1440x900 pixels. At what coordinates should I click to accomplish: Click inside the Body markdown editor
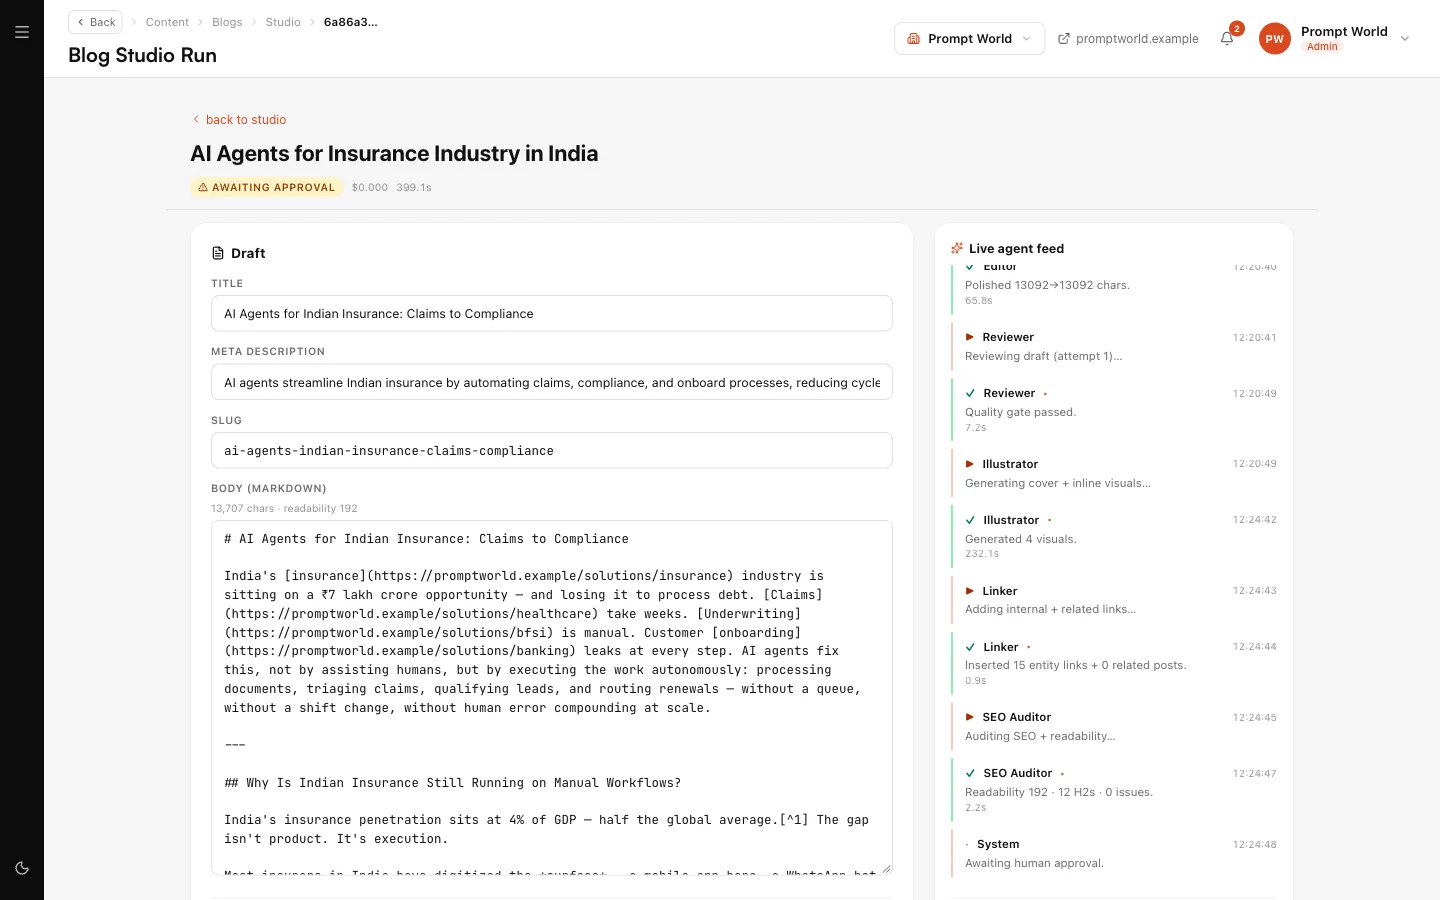[x=552, y=698]
